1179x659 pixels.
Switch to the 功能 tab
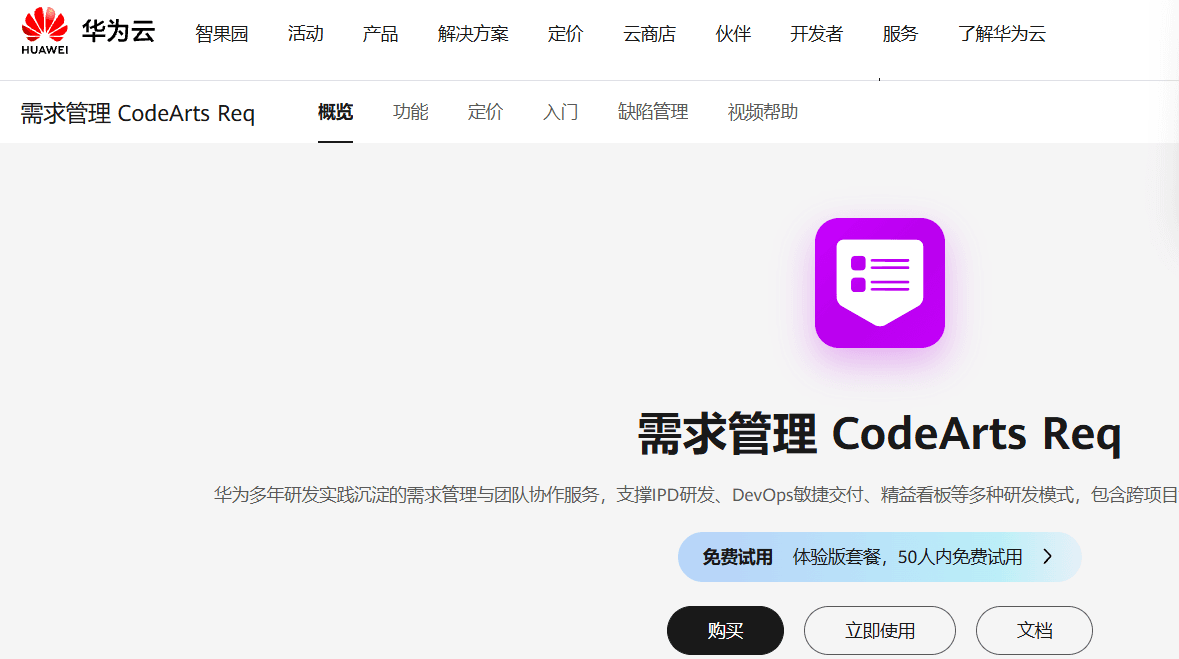pos(411,112)
